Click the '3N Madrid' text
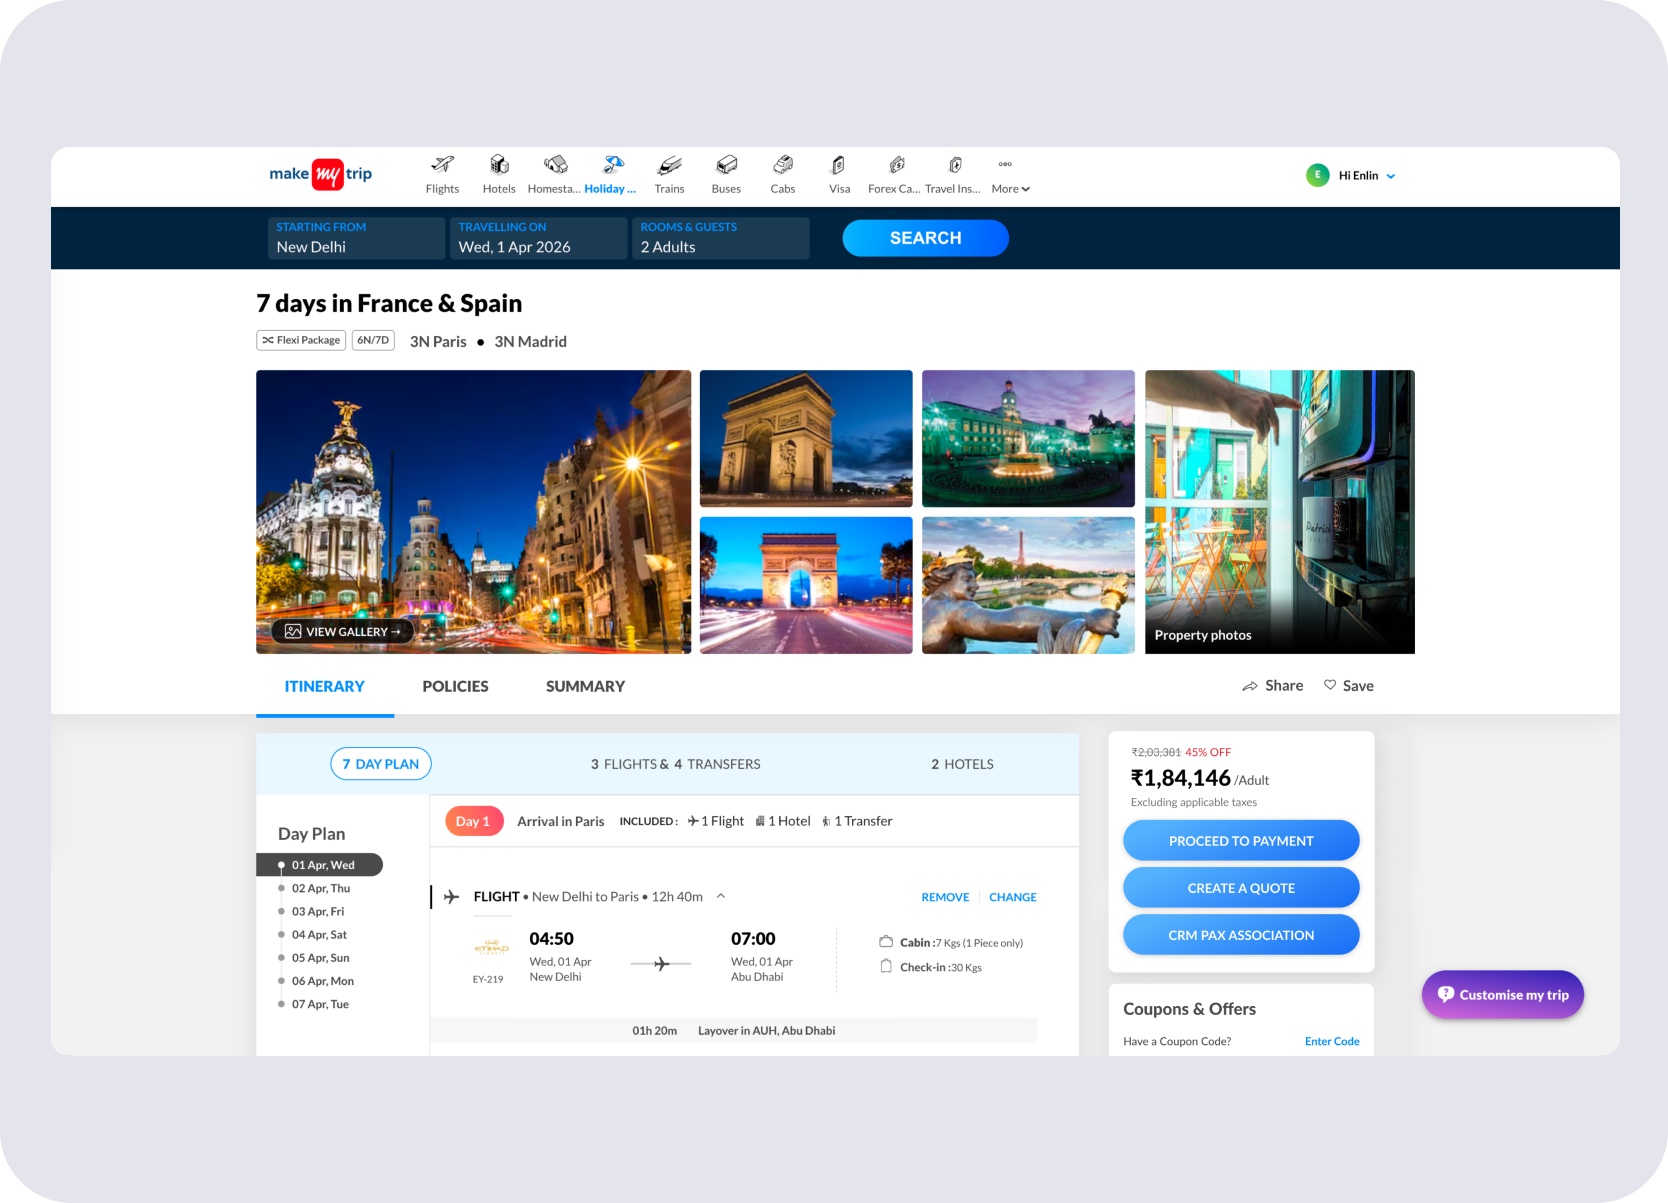 click(x=530, y=342)
